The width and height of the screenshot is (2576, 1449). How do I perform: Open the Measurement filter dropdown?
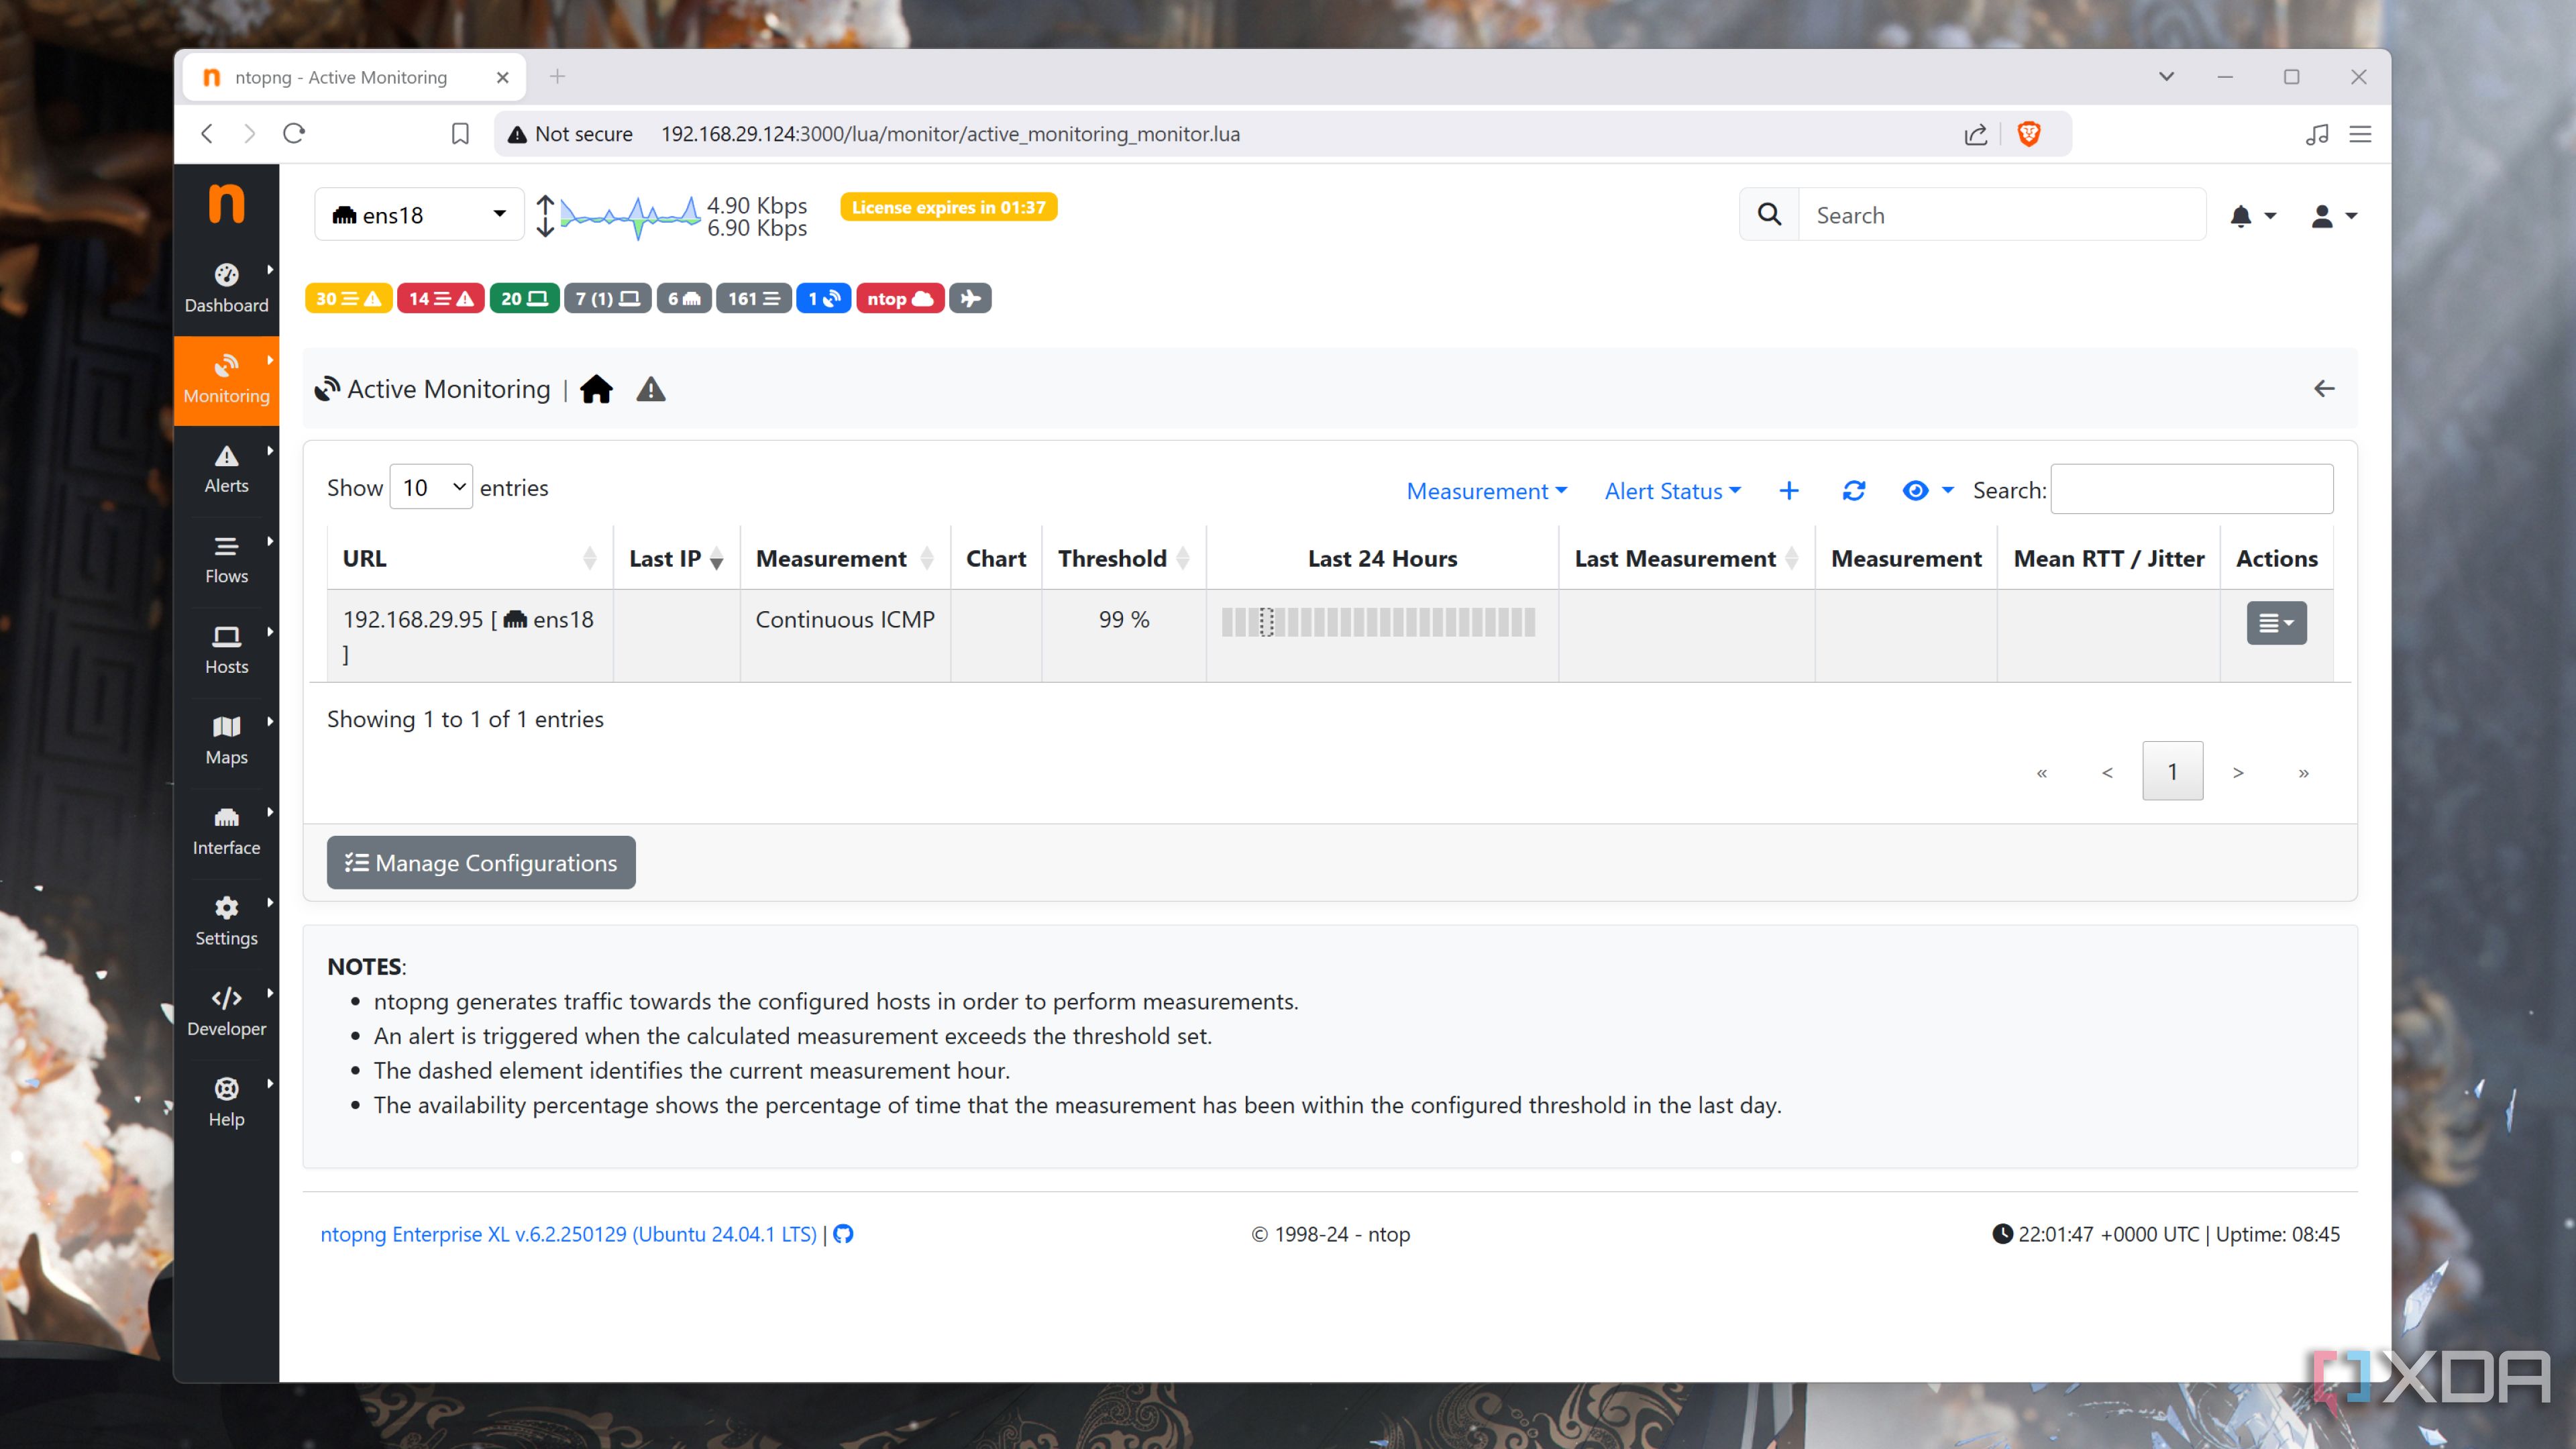[x=1486, y=491]
